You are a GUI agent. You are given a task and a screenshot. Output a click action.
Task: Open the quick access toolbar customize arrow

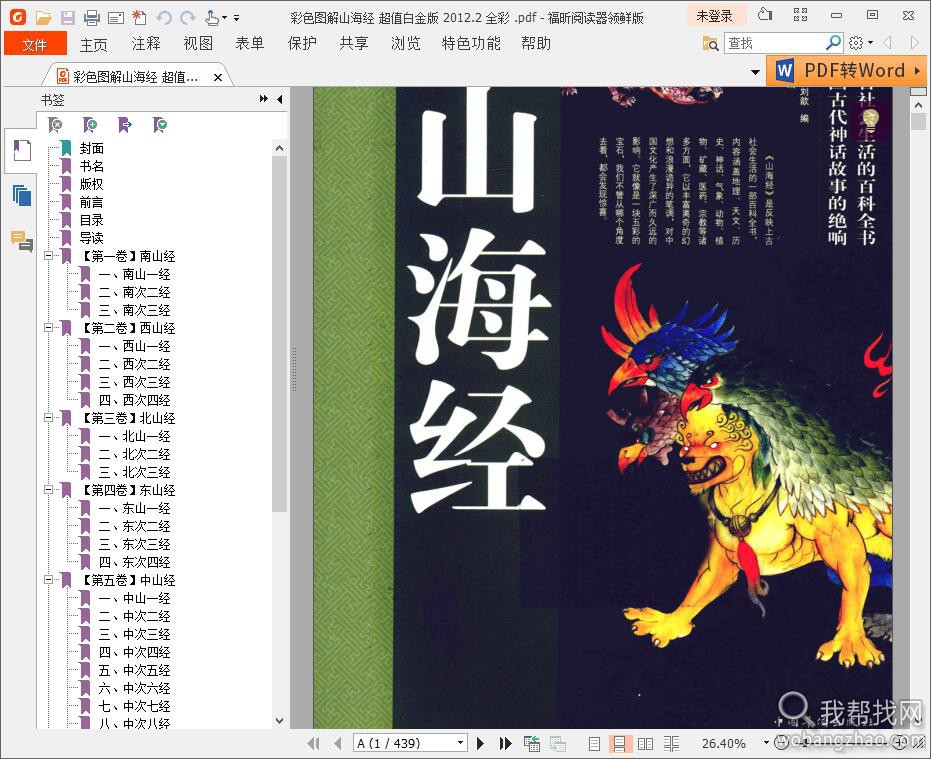(x=236, y=18)
